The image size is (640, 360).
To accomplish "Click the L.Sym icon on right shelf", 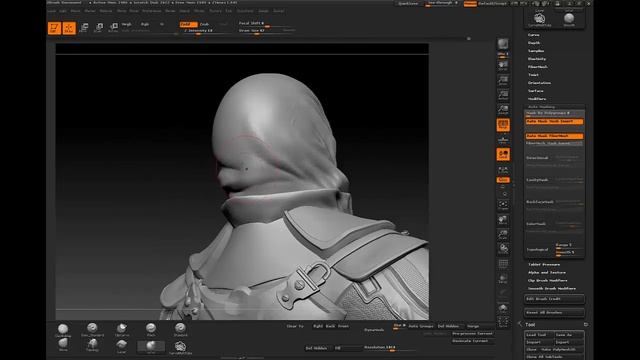I will pos(503,169).
